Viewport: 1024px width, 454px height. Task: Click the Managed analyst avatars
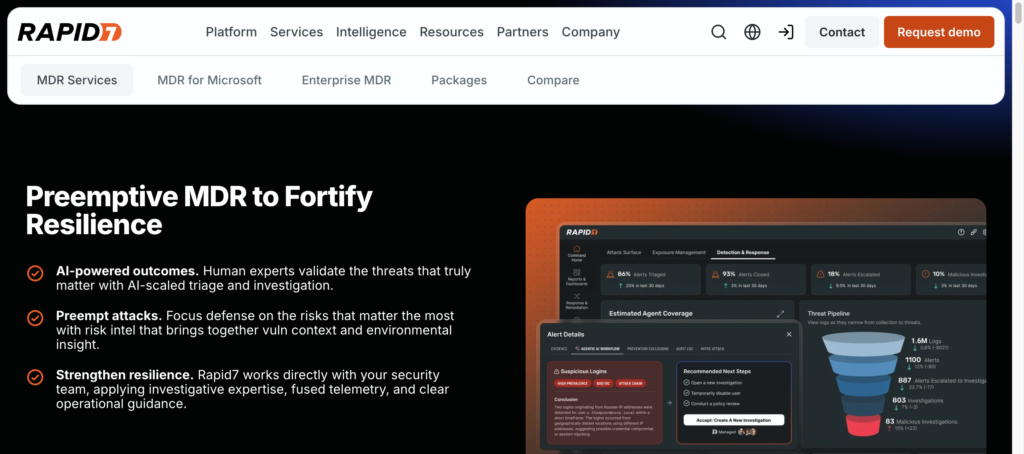pos(748,432)
